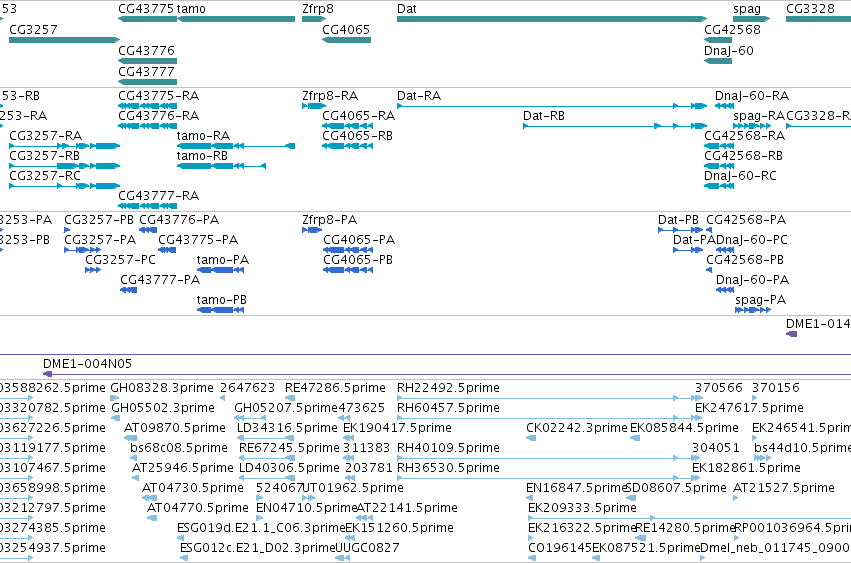Click the GH08328.3prime EST label
The height and width of the screenshot is (563, 851).
pyautogui.click(x=162, y=388)
